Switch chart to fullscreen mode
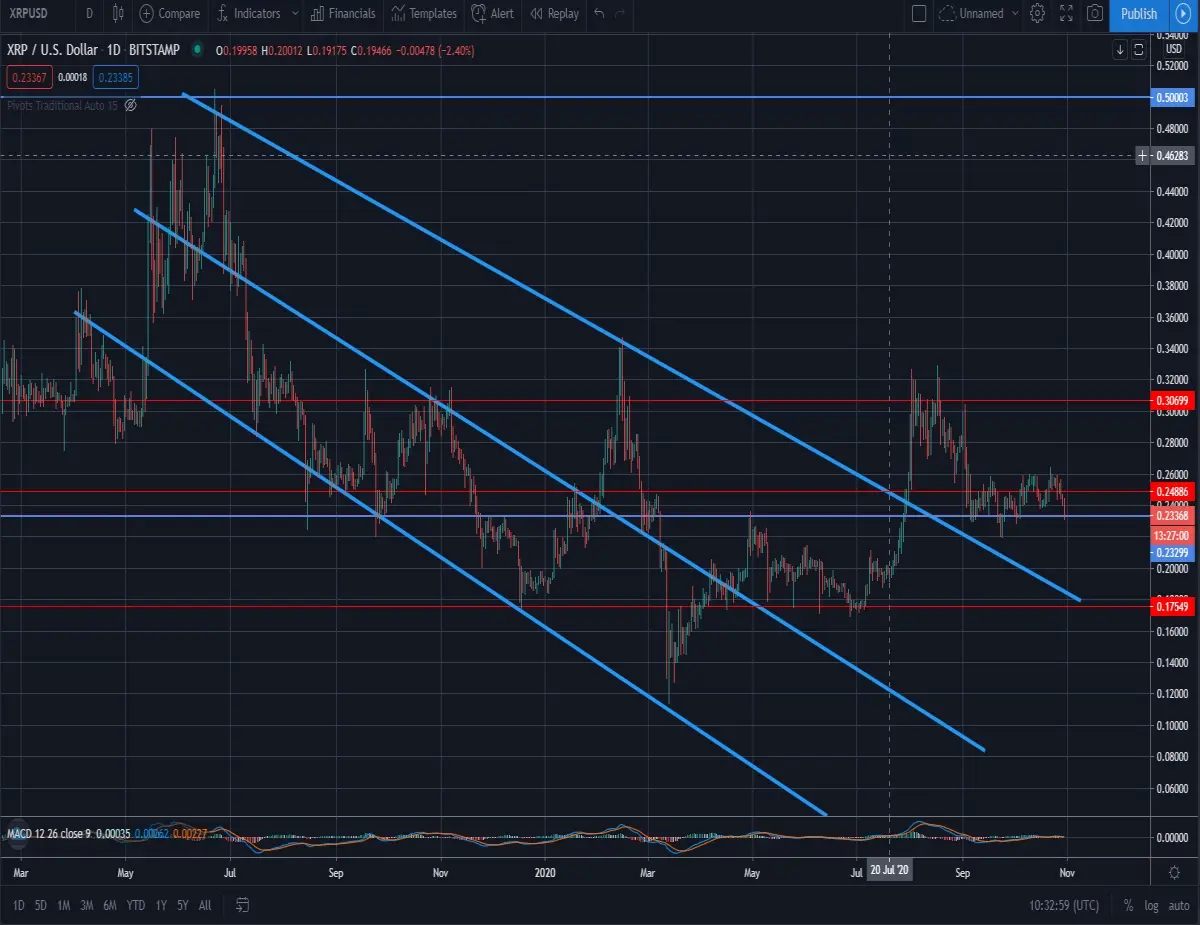Screen dimensions: 1200x925 (x=1066, y=14)
